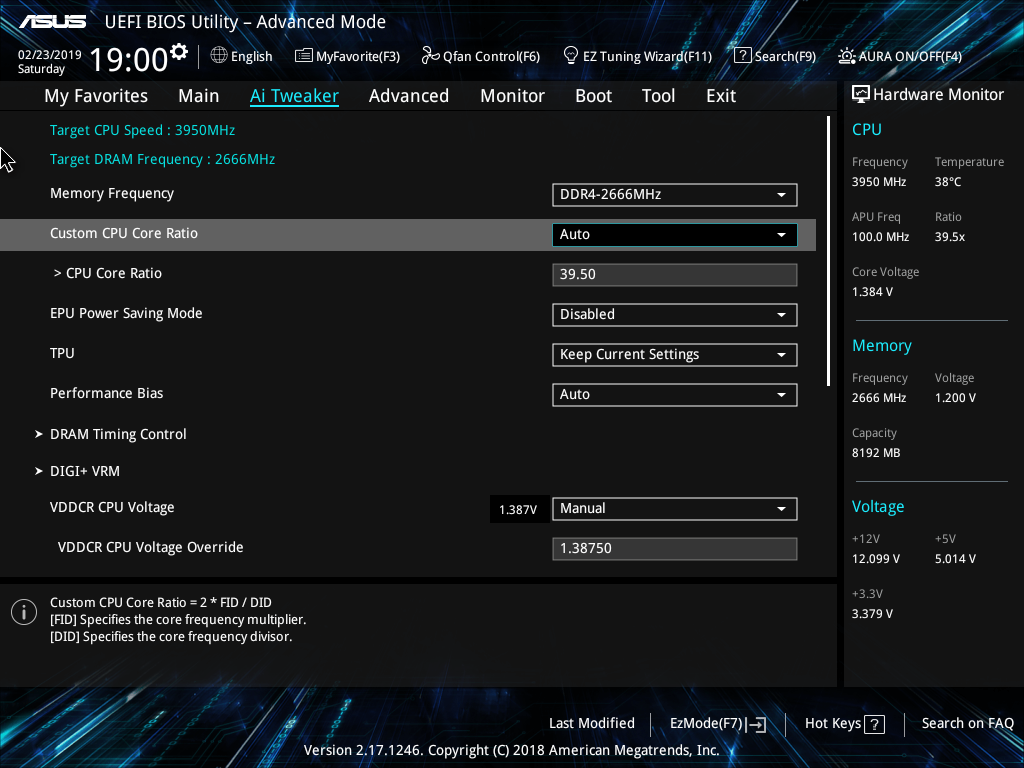Switch to the Boot tab
Screen dimensions: 1024x768
coord(594,96)
